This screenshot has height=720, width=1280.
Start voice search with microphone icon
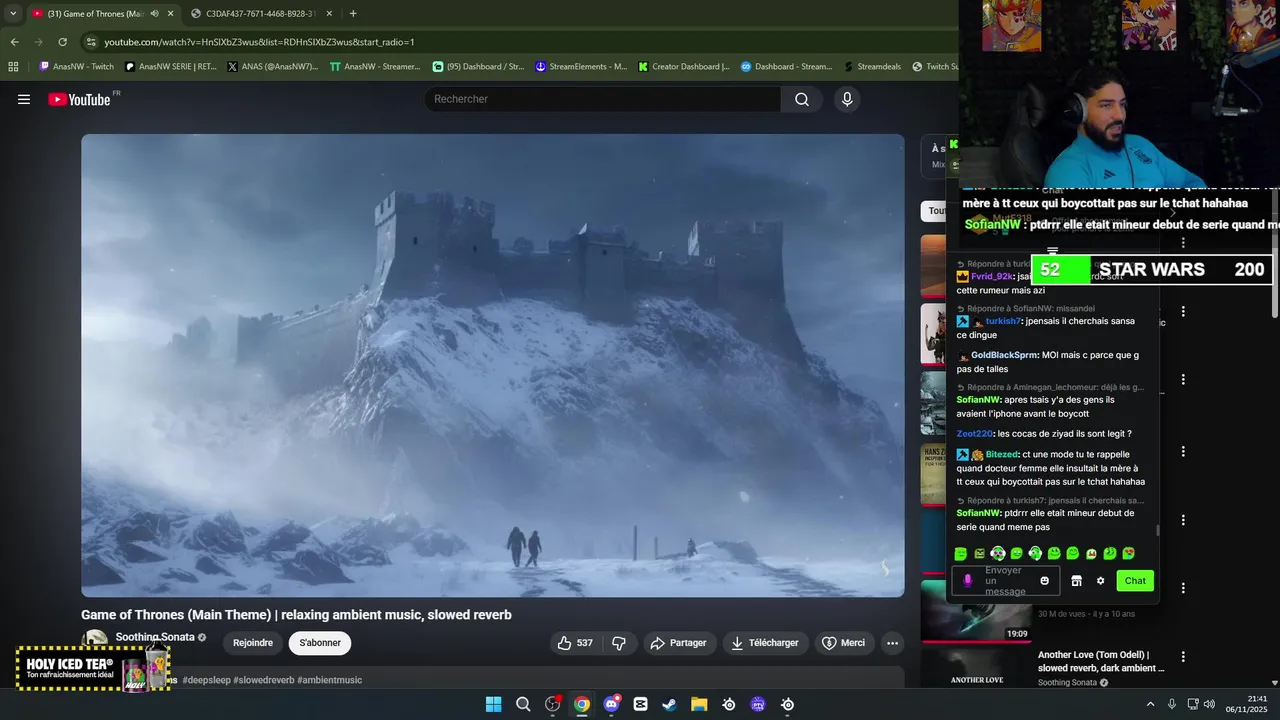coord(847,99)
